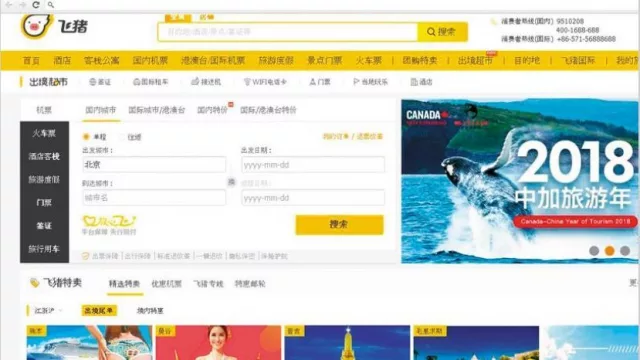Open 港澳台/国际机票 in the navigation bar
The image size is (640, 360).
213,61
